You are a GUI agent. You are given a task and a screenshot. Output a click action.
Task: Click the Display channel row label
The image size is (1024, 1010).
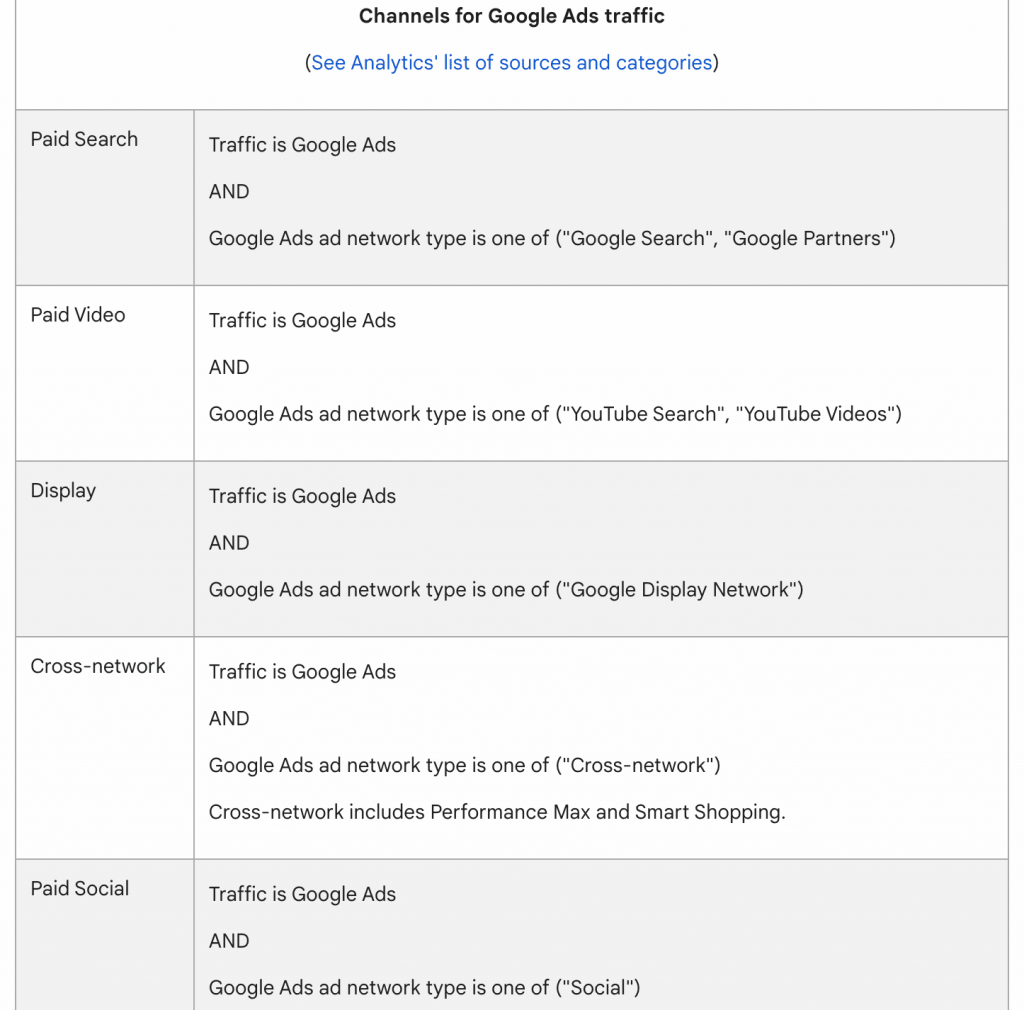tap(63, 491)
